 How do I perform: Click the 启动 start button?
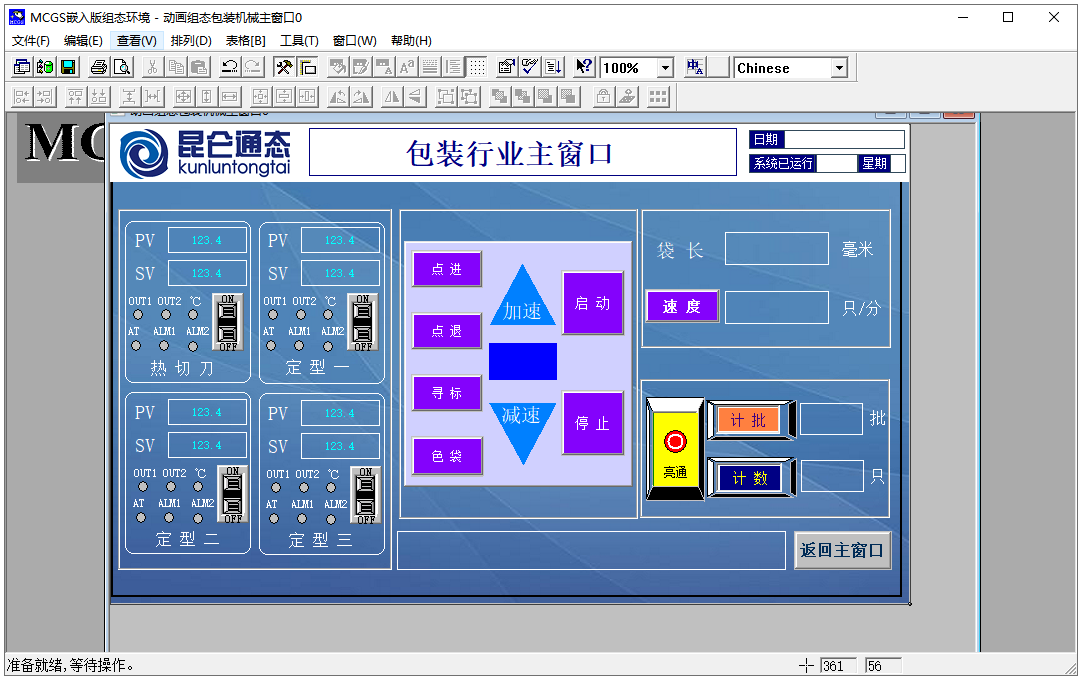[x=593, y=303]
